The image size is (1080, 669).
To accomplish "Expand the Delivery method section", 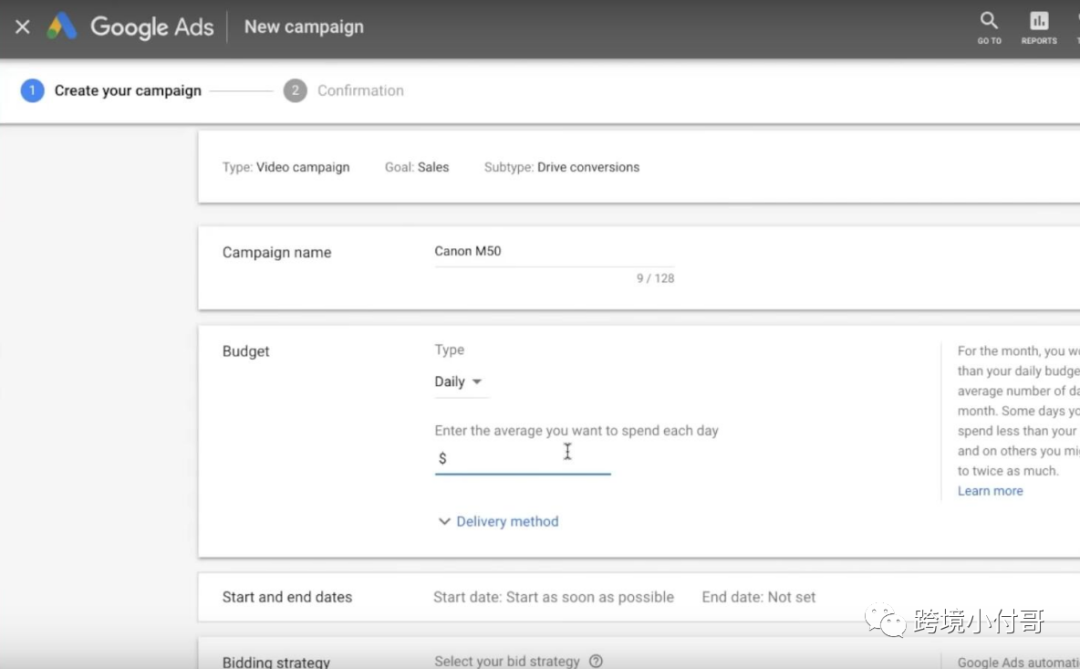I will [x=507, y=522].
